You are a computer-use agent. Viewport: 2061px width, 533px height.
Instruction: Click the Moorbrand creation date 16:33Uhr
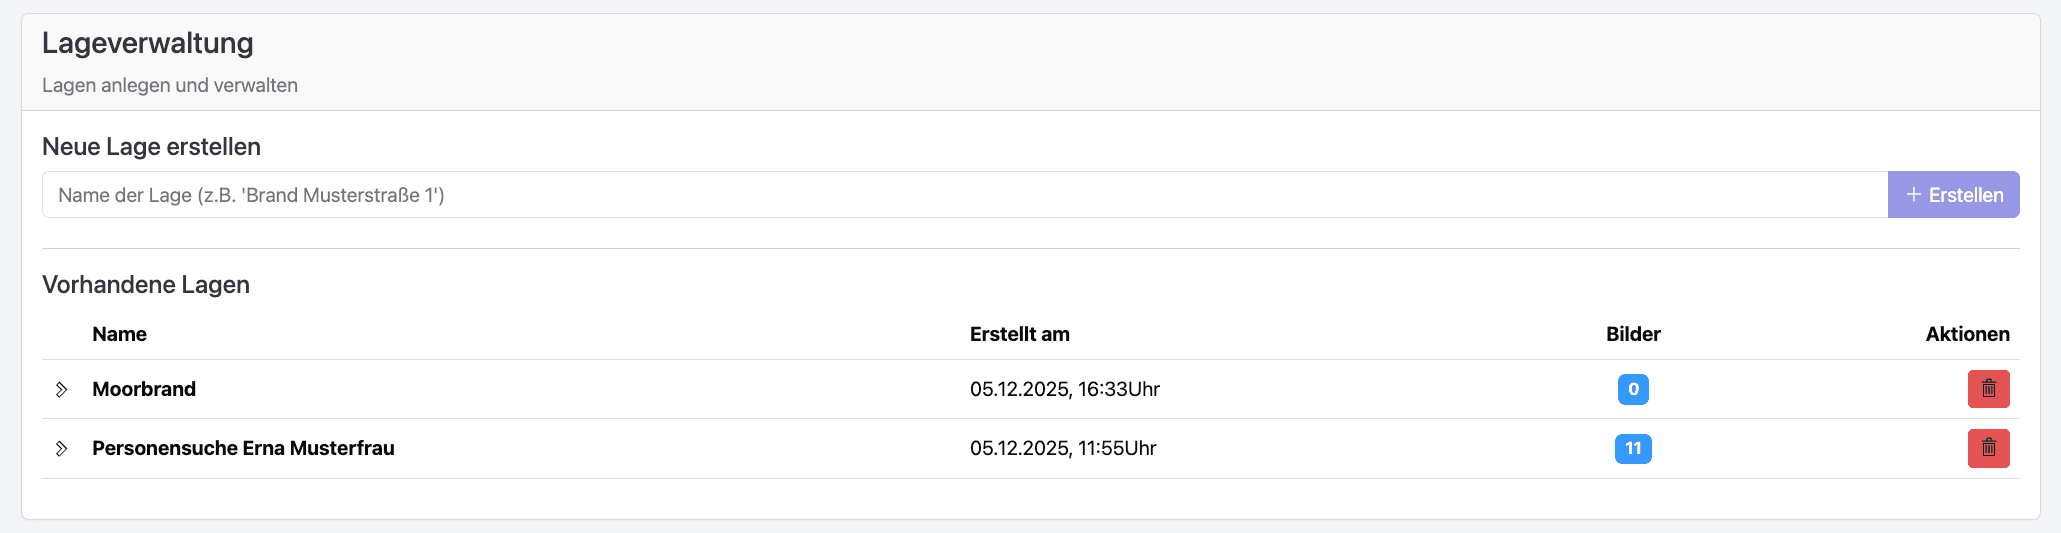coord(1064,389)
